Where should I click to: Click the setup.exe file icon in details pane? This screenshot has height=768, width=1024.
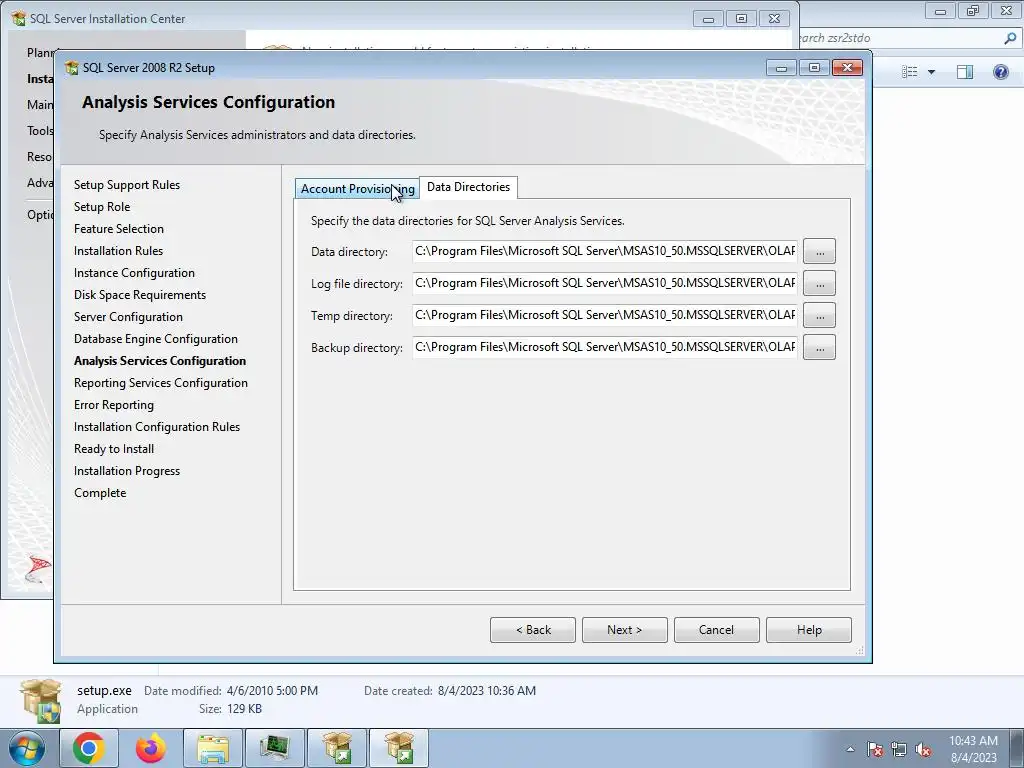tap(40, 701)
